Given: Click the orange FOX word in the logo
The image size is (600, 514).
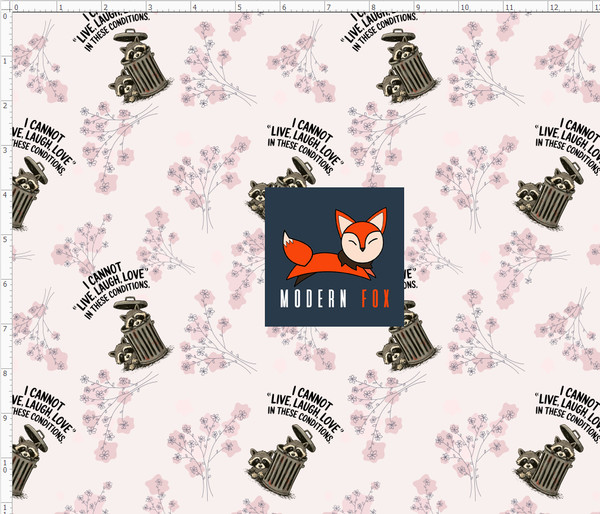Looking at the screenshot, I should point(371,299).
